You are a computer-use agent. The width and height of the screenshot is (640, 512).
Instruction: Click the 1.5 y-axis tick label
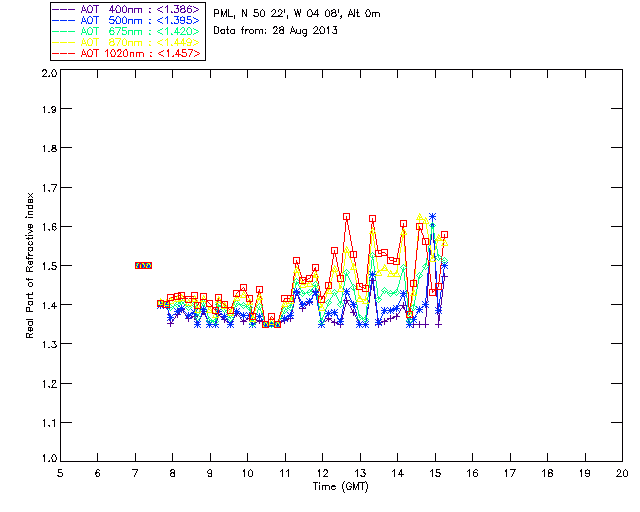click(49, 266)
